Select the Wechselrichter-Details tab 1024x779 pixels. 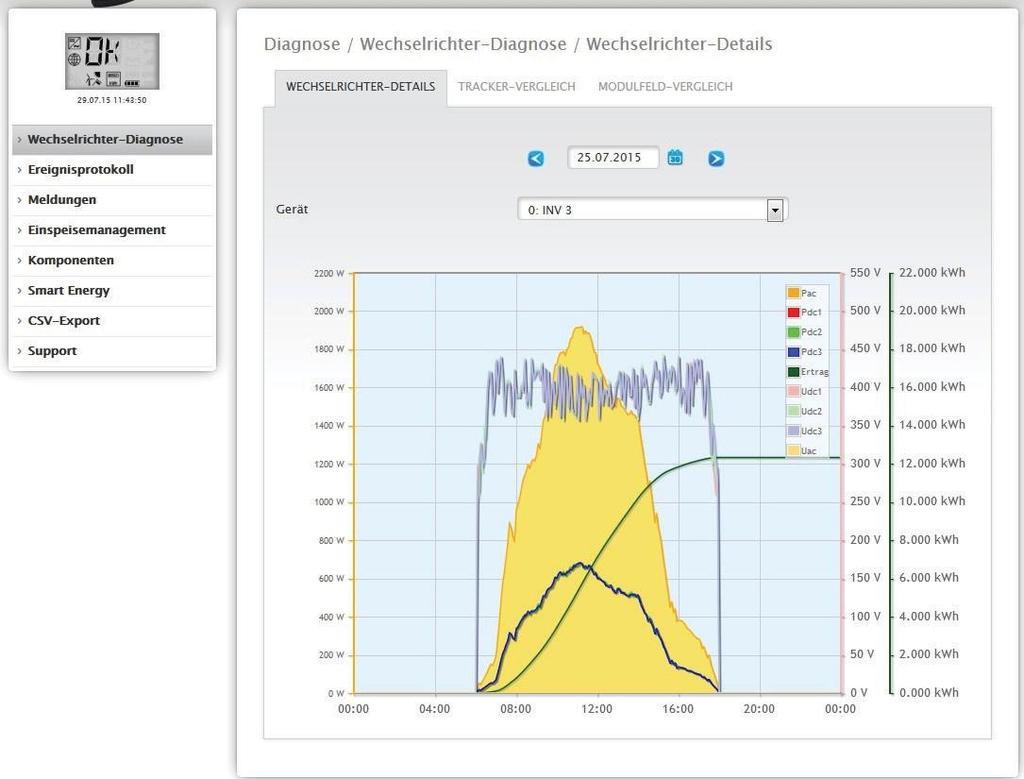tap(360, 87)
